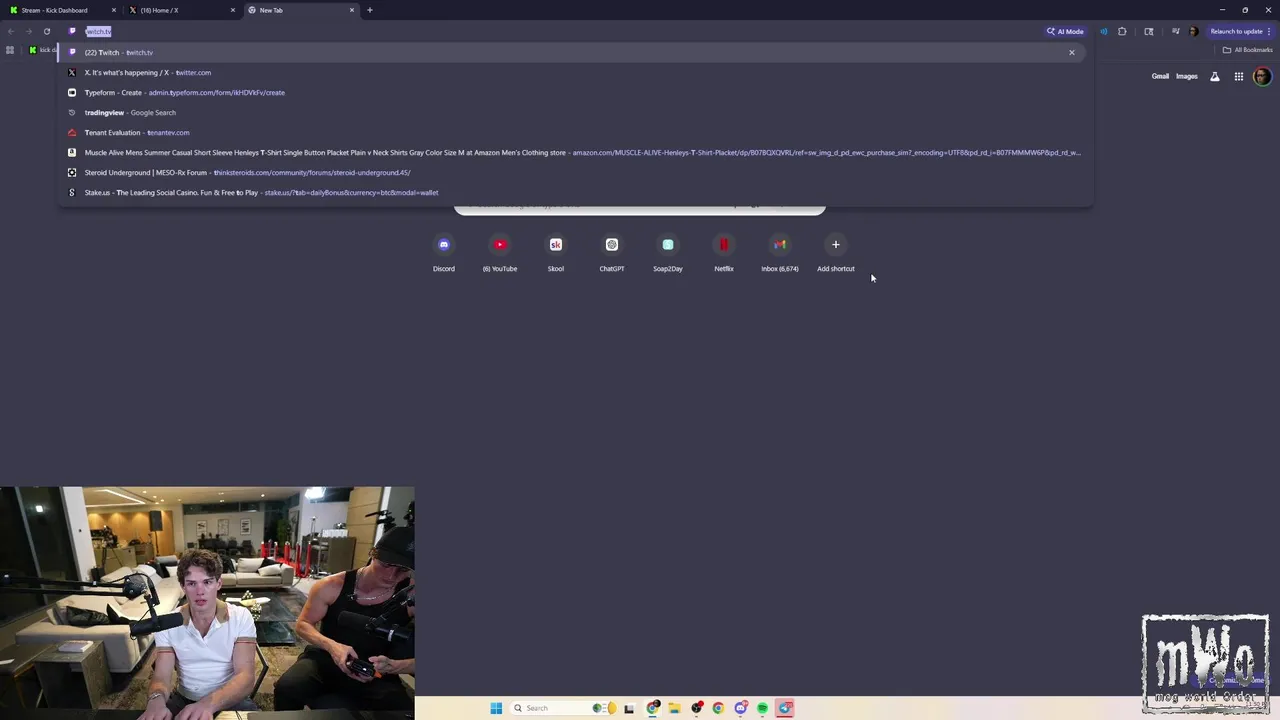Image resolution: width=1280 pixels, height=720 pixels.
Task: Close the Stream - Kick Dashboard tab
Action: coord(114,10)
